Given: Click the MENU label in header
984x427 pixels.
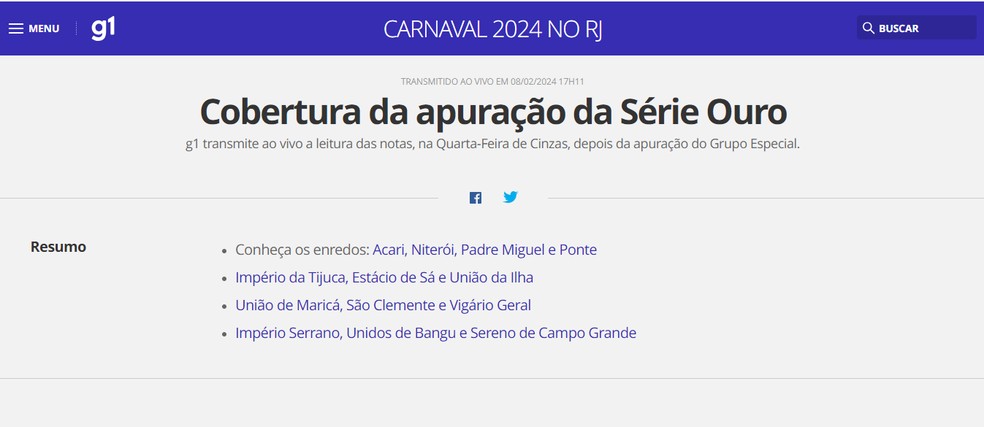Looking at the screenshot, I should 44,29.
